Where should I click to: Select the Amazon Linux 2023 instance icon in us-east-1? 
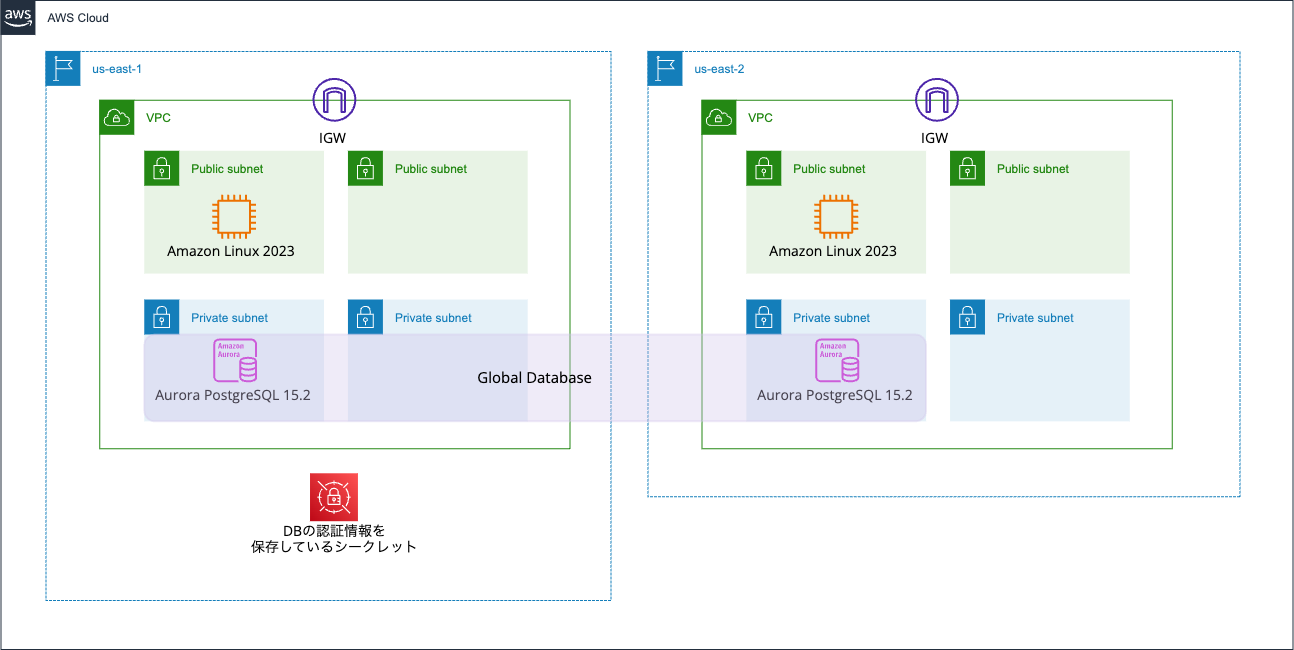(x=233, y=216)
